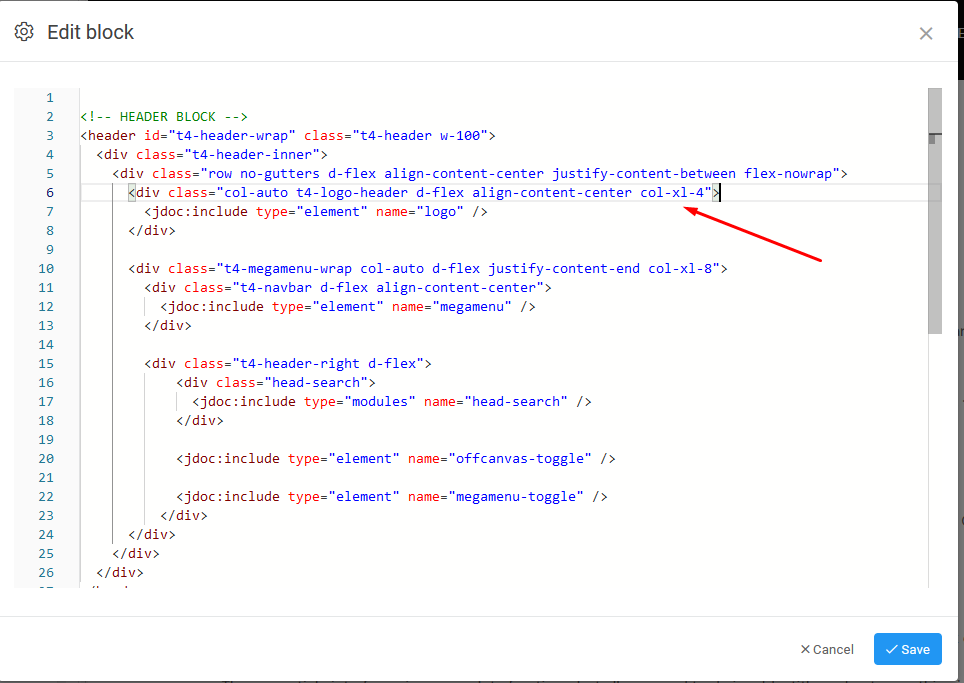Click type="modules" on line 17

click(x=360, y=402)
